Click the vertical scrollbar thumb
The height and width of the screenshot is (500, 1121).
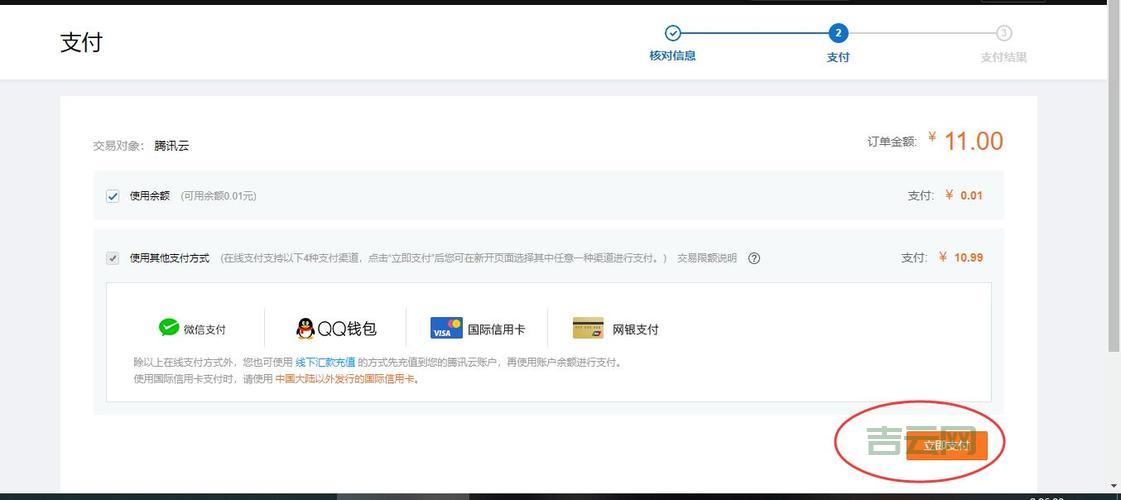tap(1114, 180)
